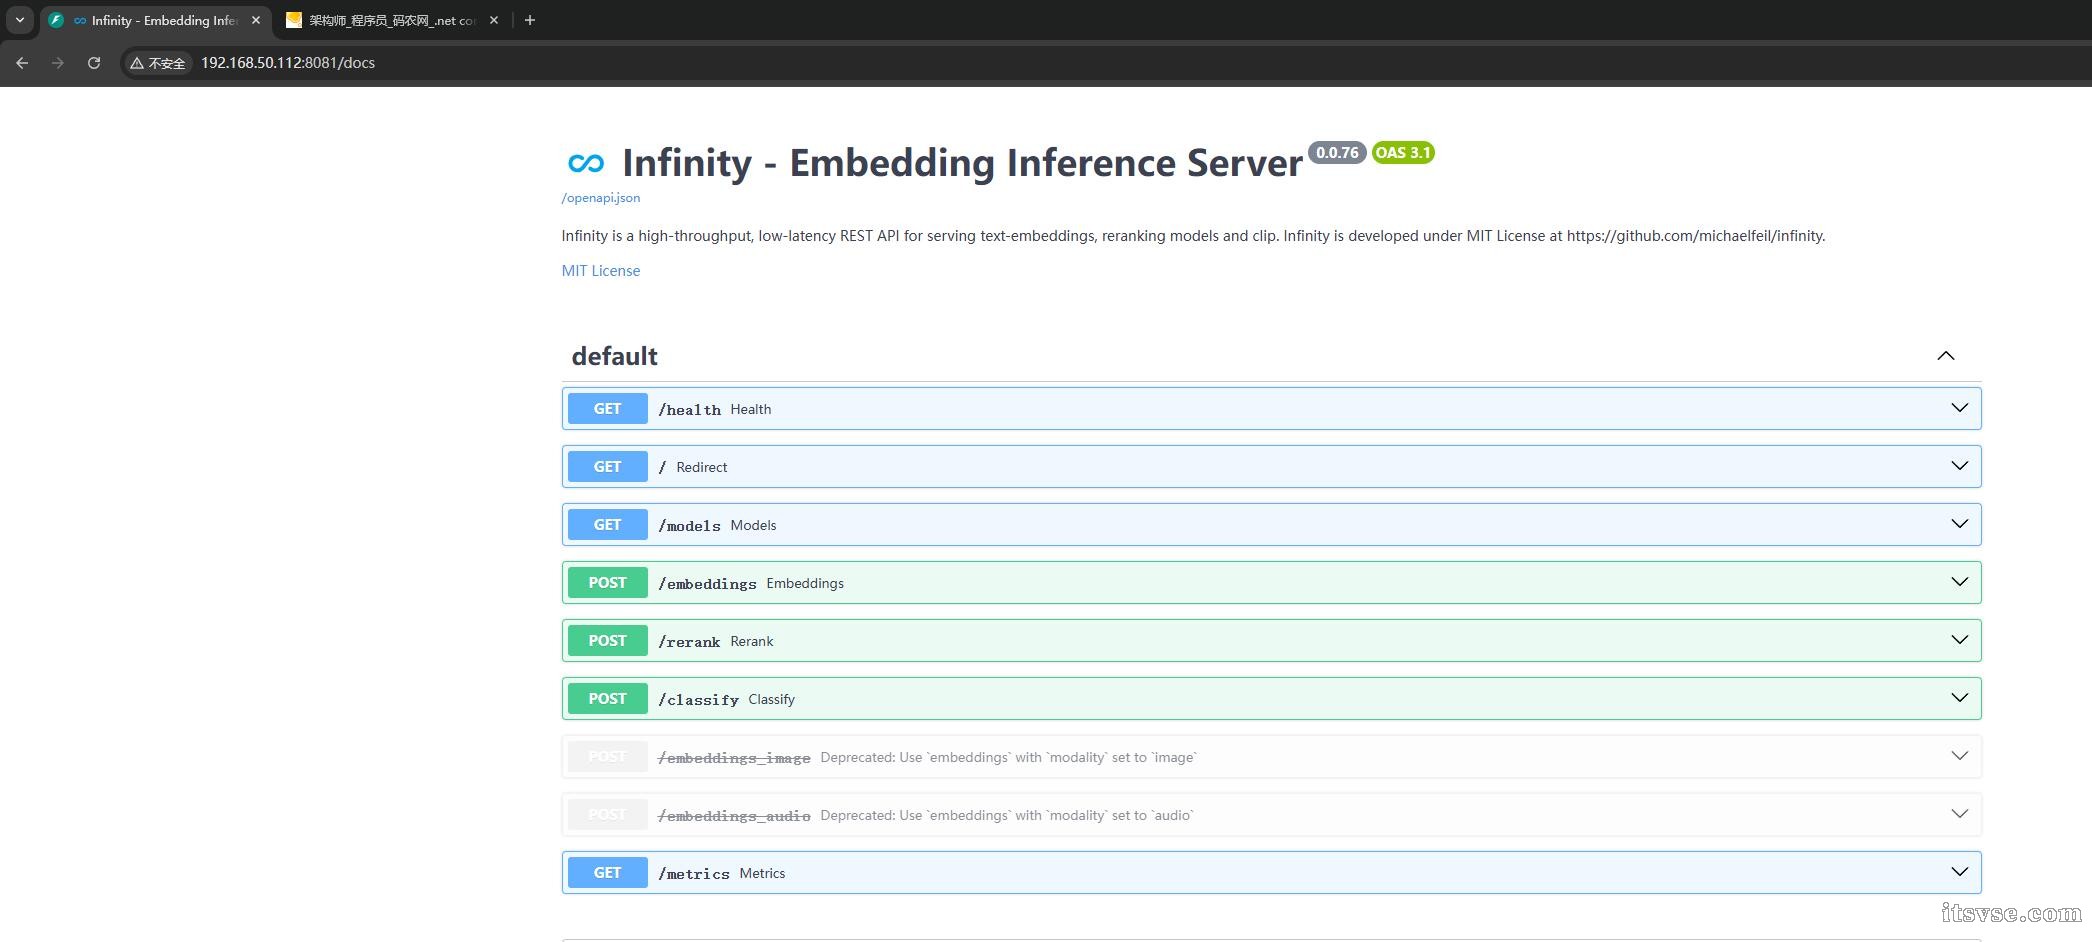Click the Redirect summary label

tap(701, 467)
